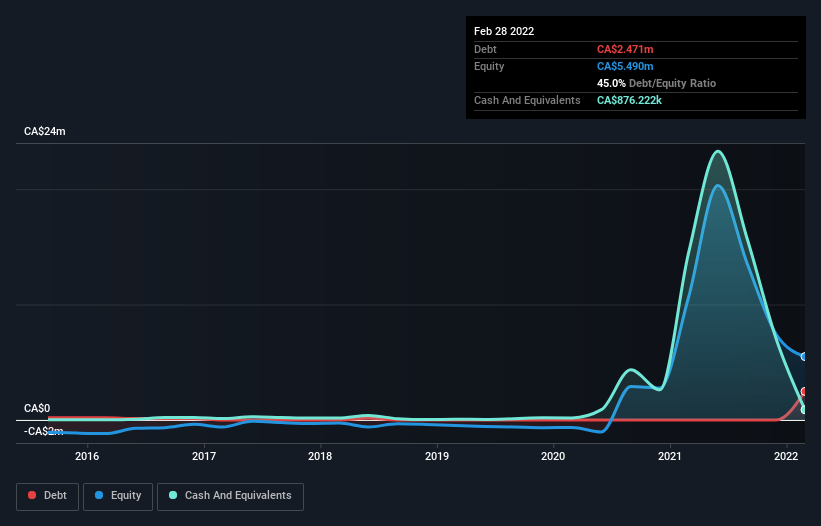This screenshot has height=526, width=821.
Task: Click the CA$24m y-axis label
Action: 45,131
